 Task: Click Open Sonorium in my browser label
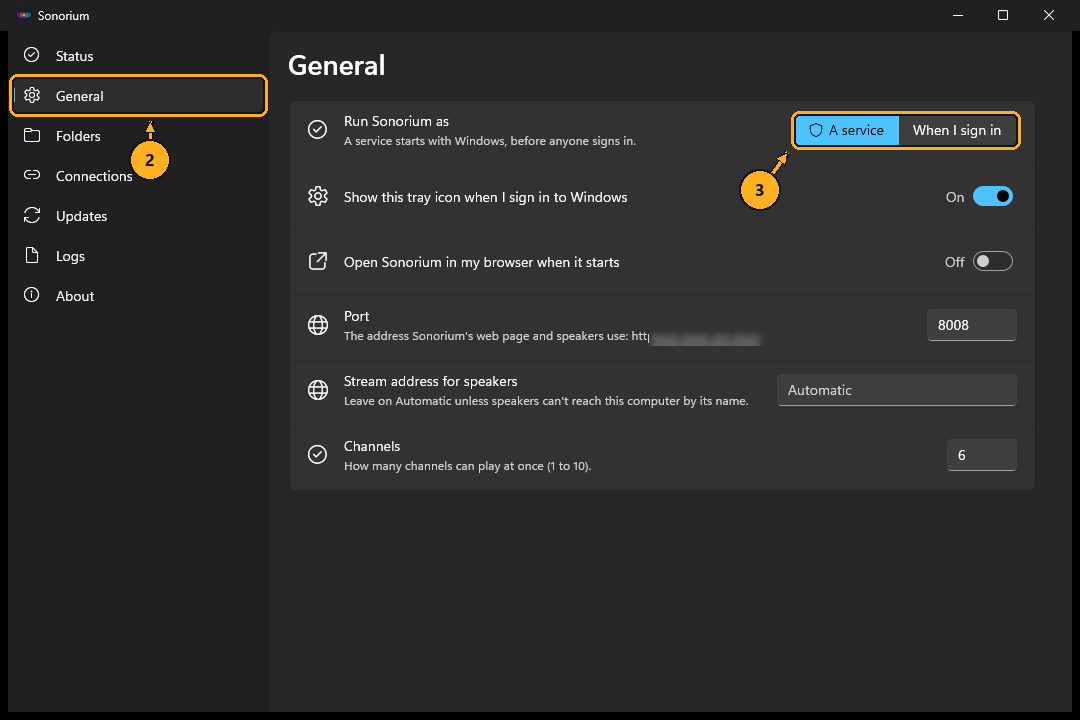(x=481, y=262)
